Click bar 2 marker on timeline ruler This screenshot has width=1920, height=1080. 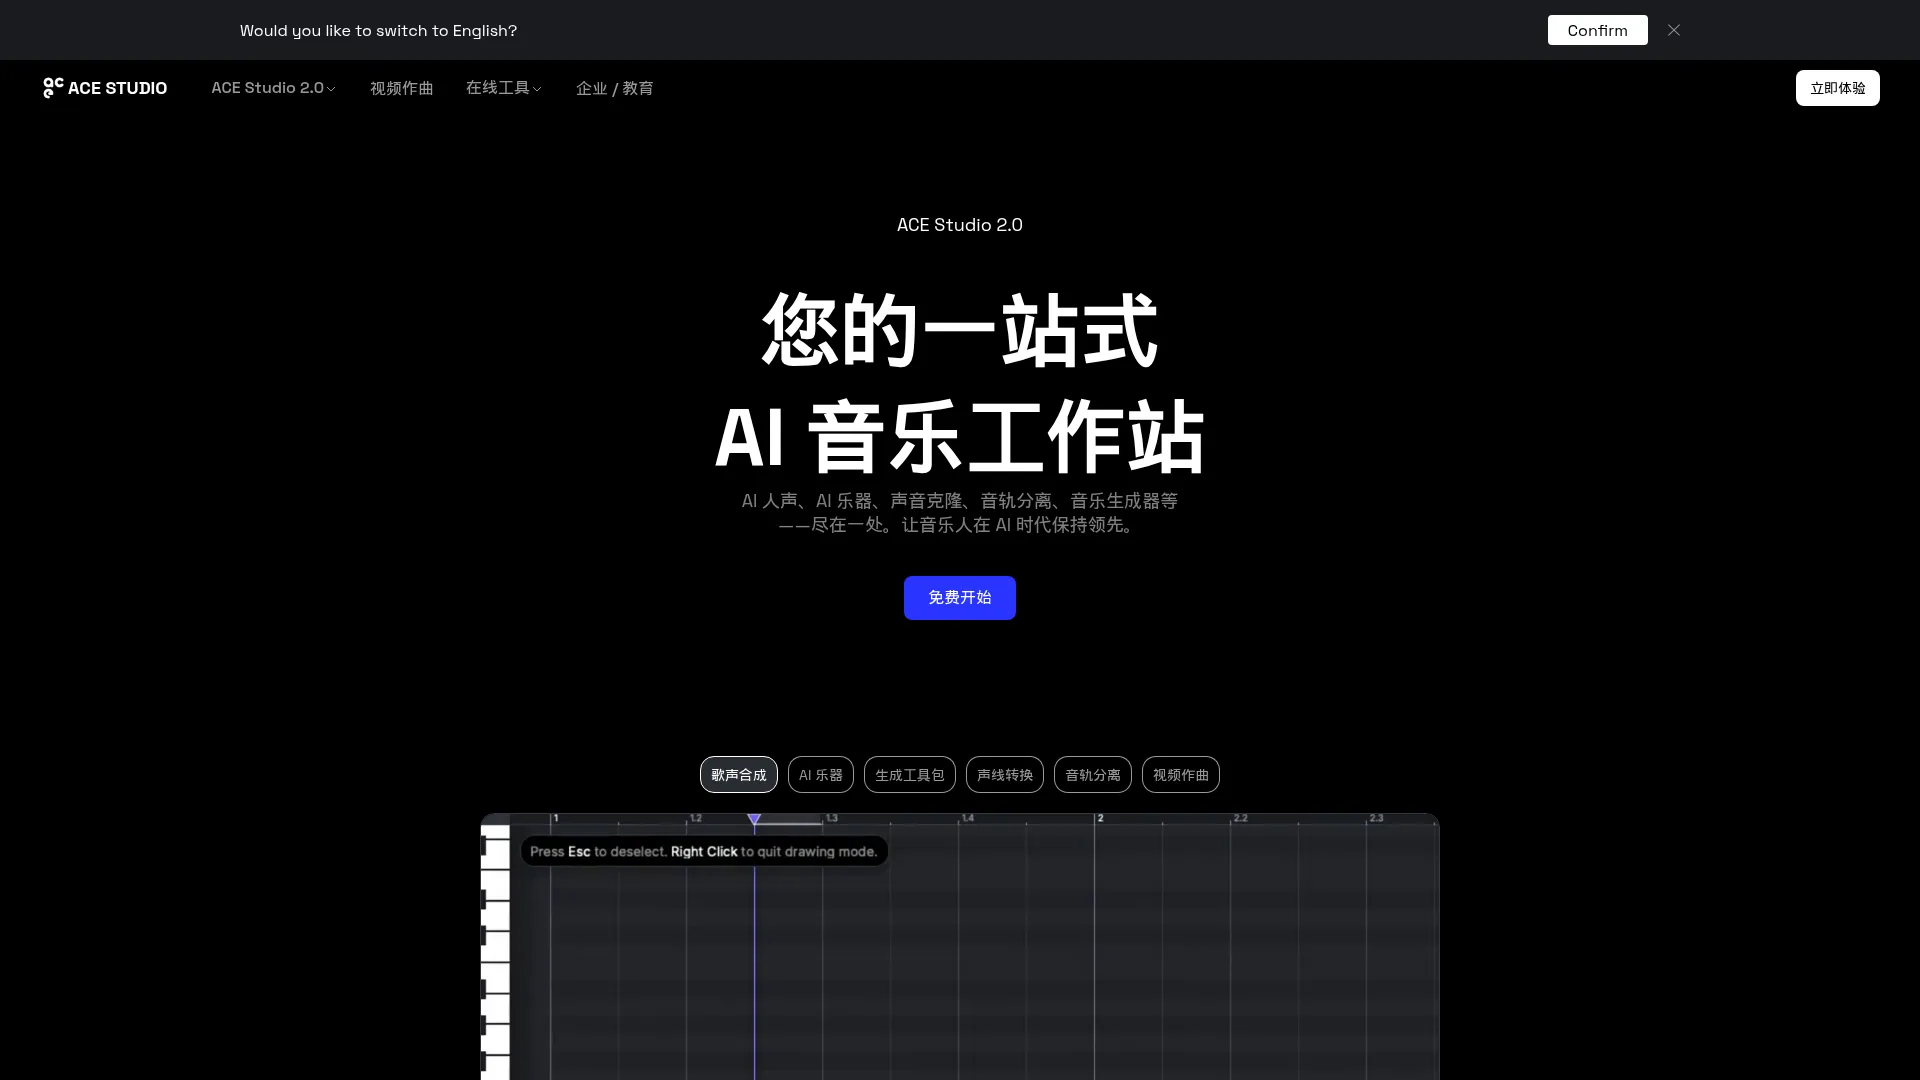tap(1100, 818)
